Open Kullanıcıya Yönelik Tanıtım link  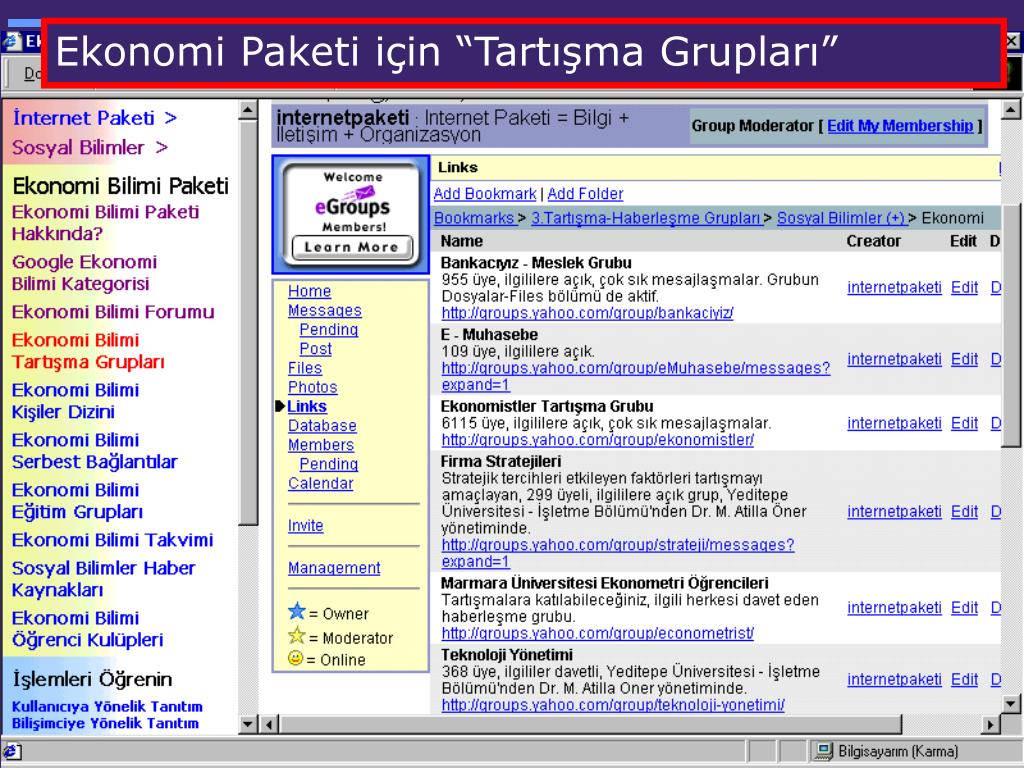tap(107, 707)
